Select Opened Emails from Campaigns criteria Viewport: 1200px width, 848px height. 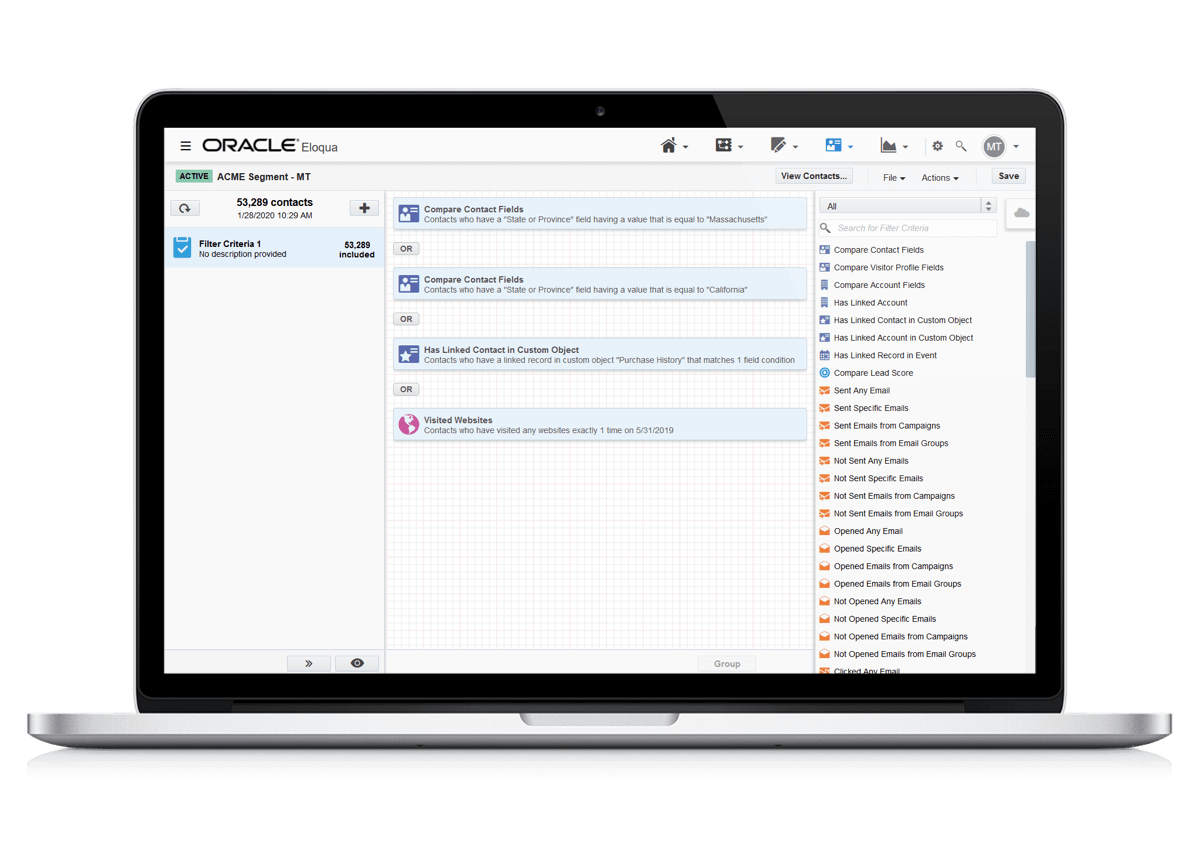[x=893, y=566]
